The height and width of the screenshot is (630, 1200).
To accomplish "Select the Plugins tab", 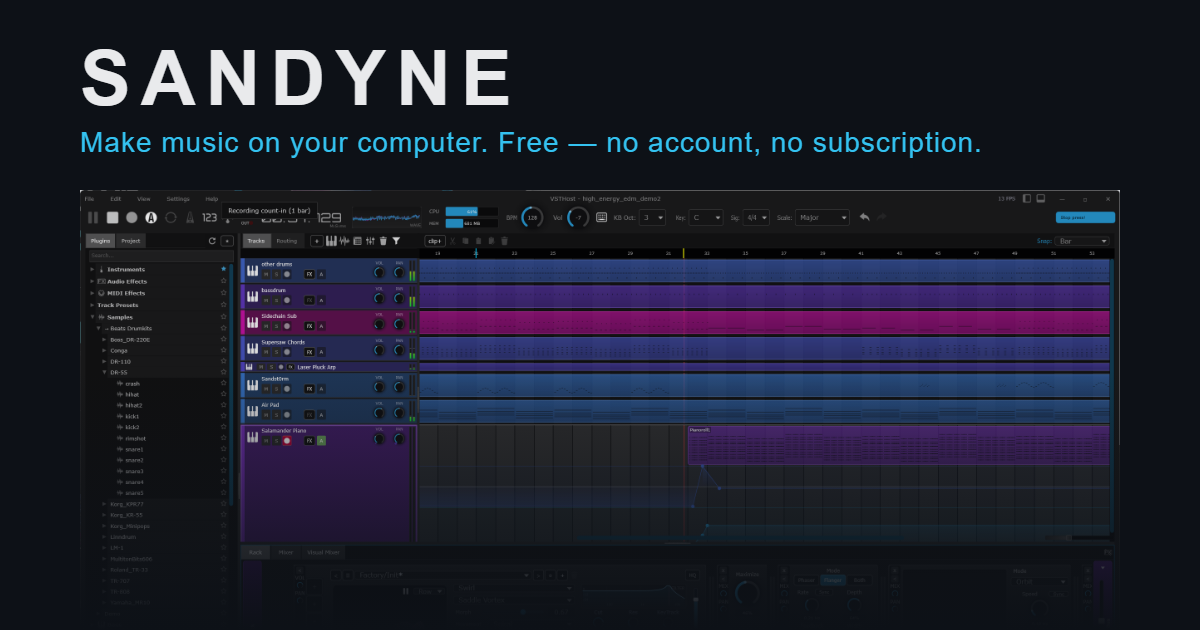I will click(x=100, y=241).
